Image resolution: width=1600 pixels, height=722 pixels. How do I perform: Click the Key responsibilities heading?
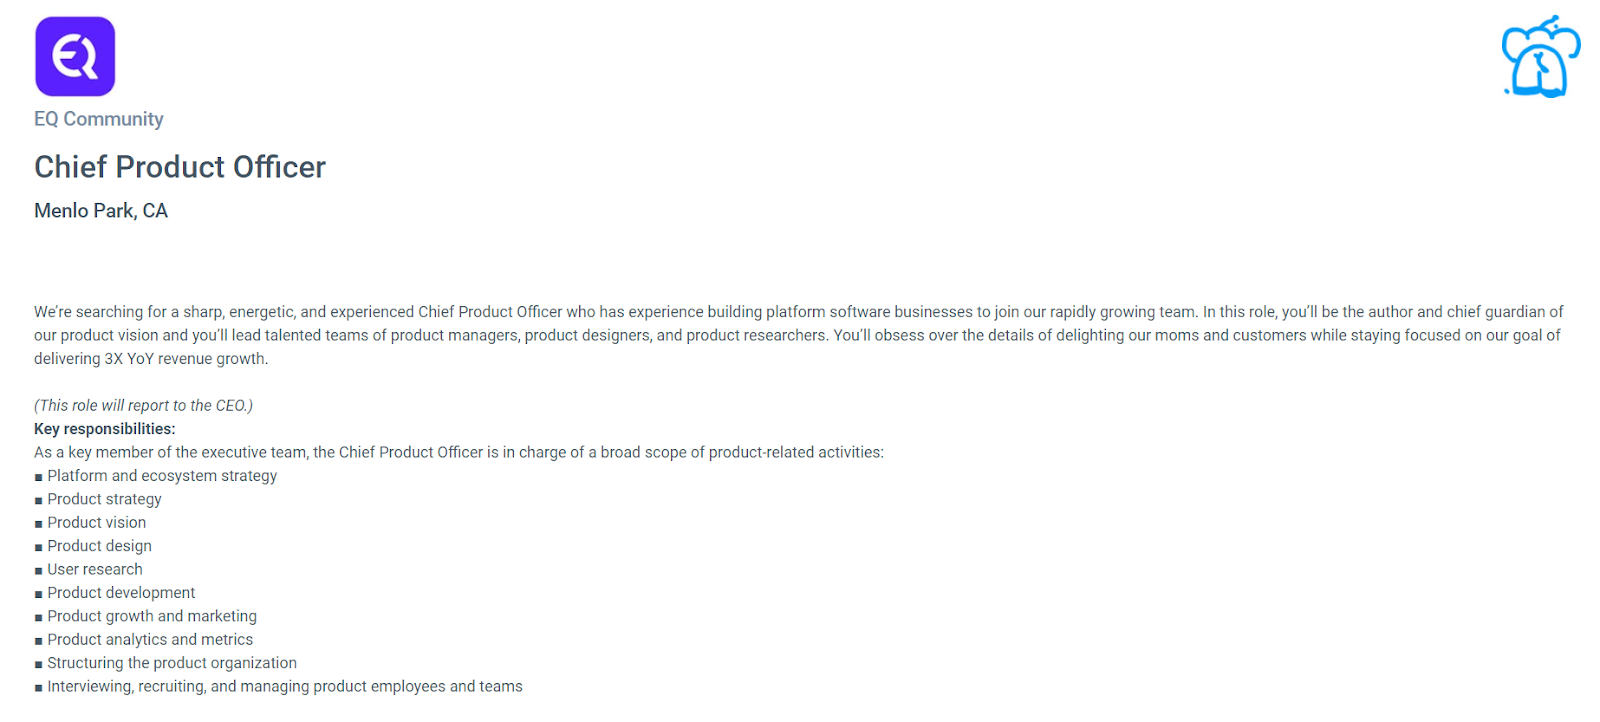pyautogui.click(x=105, y=429)
